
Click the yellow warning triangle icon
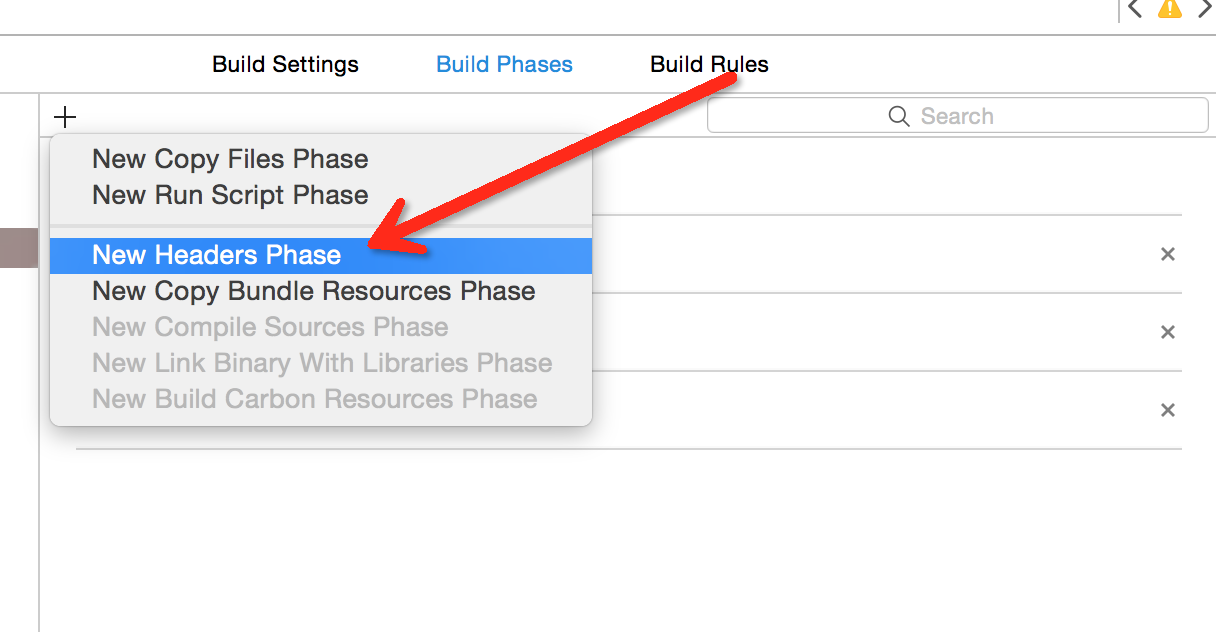tap(1169, 9)
